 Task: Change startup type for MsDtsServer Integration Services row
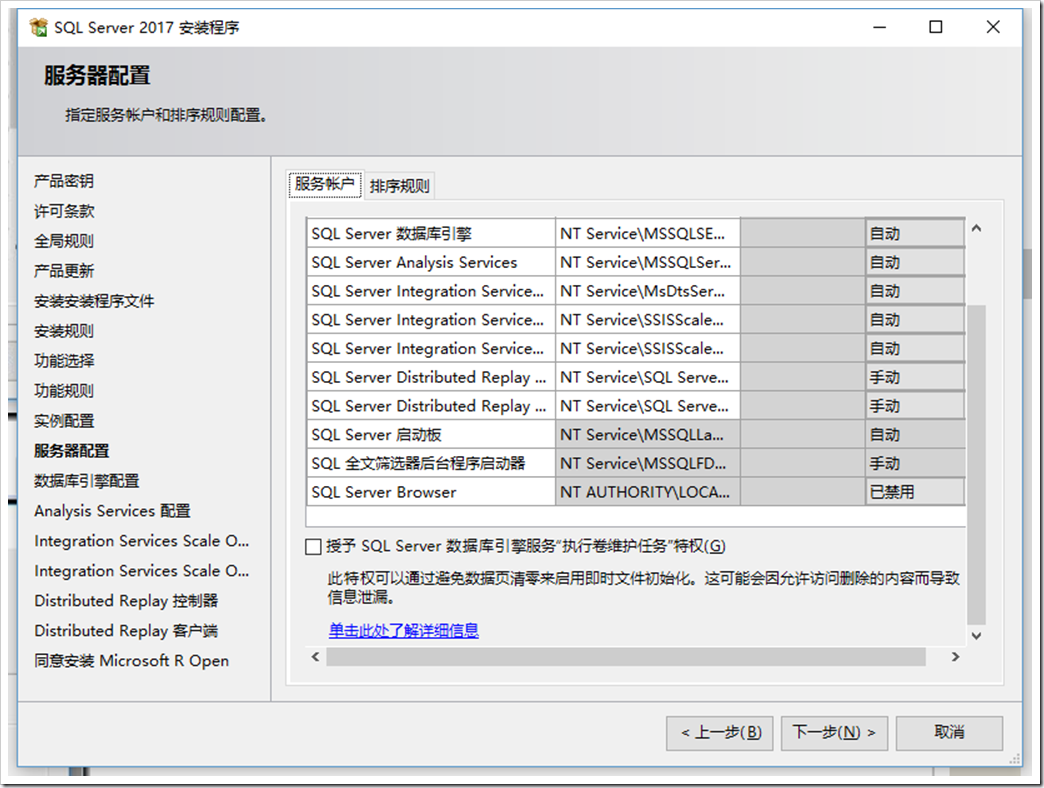click(x=915, y=291)
